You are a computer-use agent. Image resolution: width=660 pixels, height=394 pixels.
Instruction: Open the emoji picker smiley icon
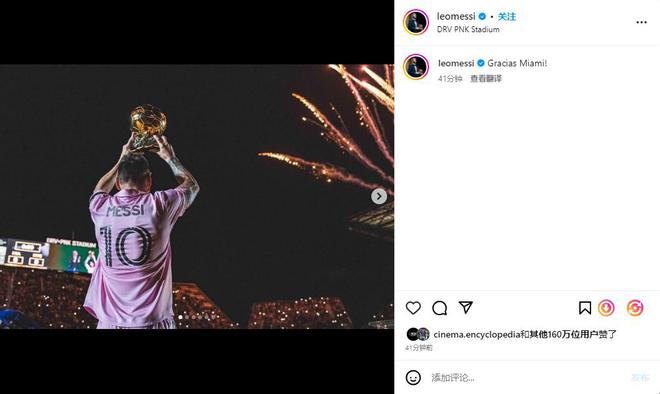(x=413, y=377)
